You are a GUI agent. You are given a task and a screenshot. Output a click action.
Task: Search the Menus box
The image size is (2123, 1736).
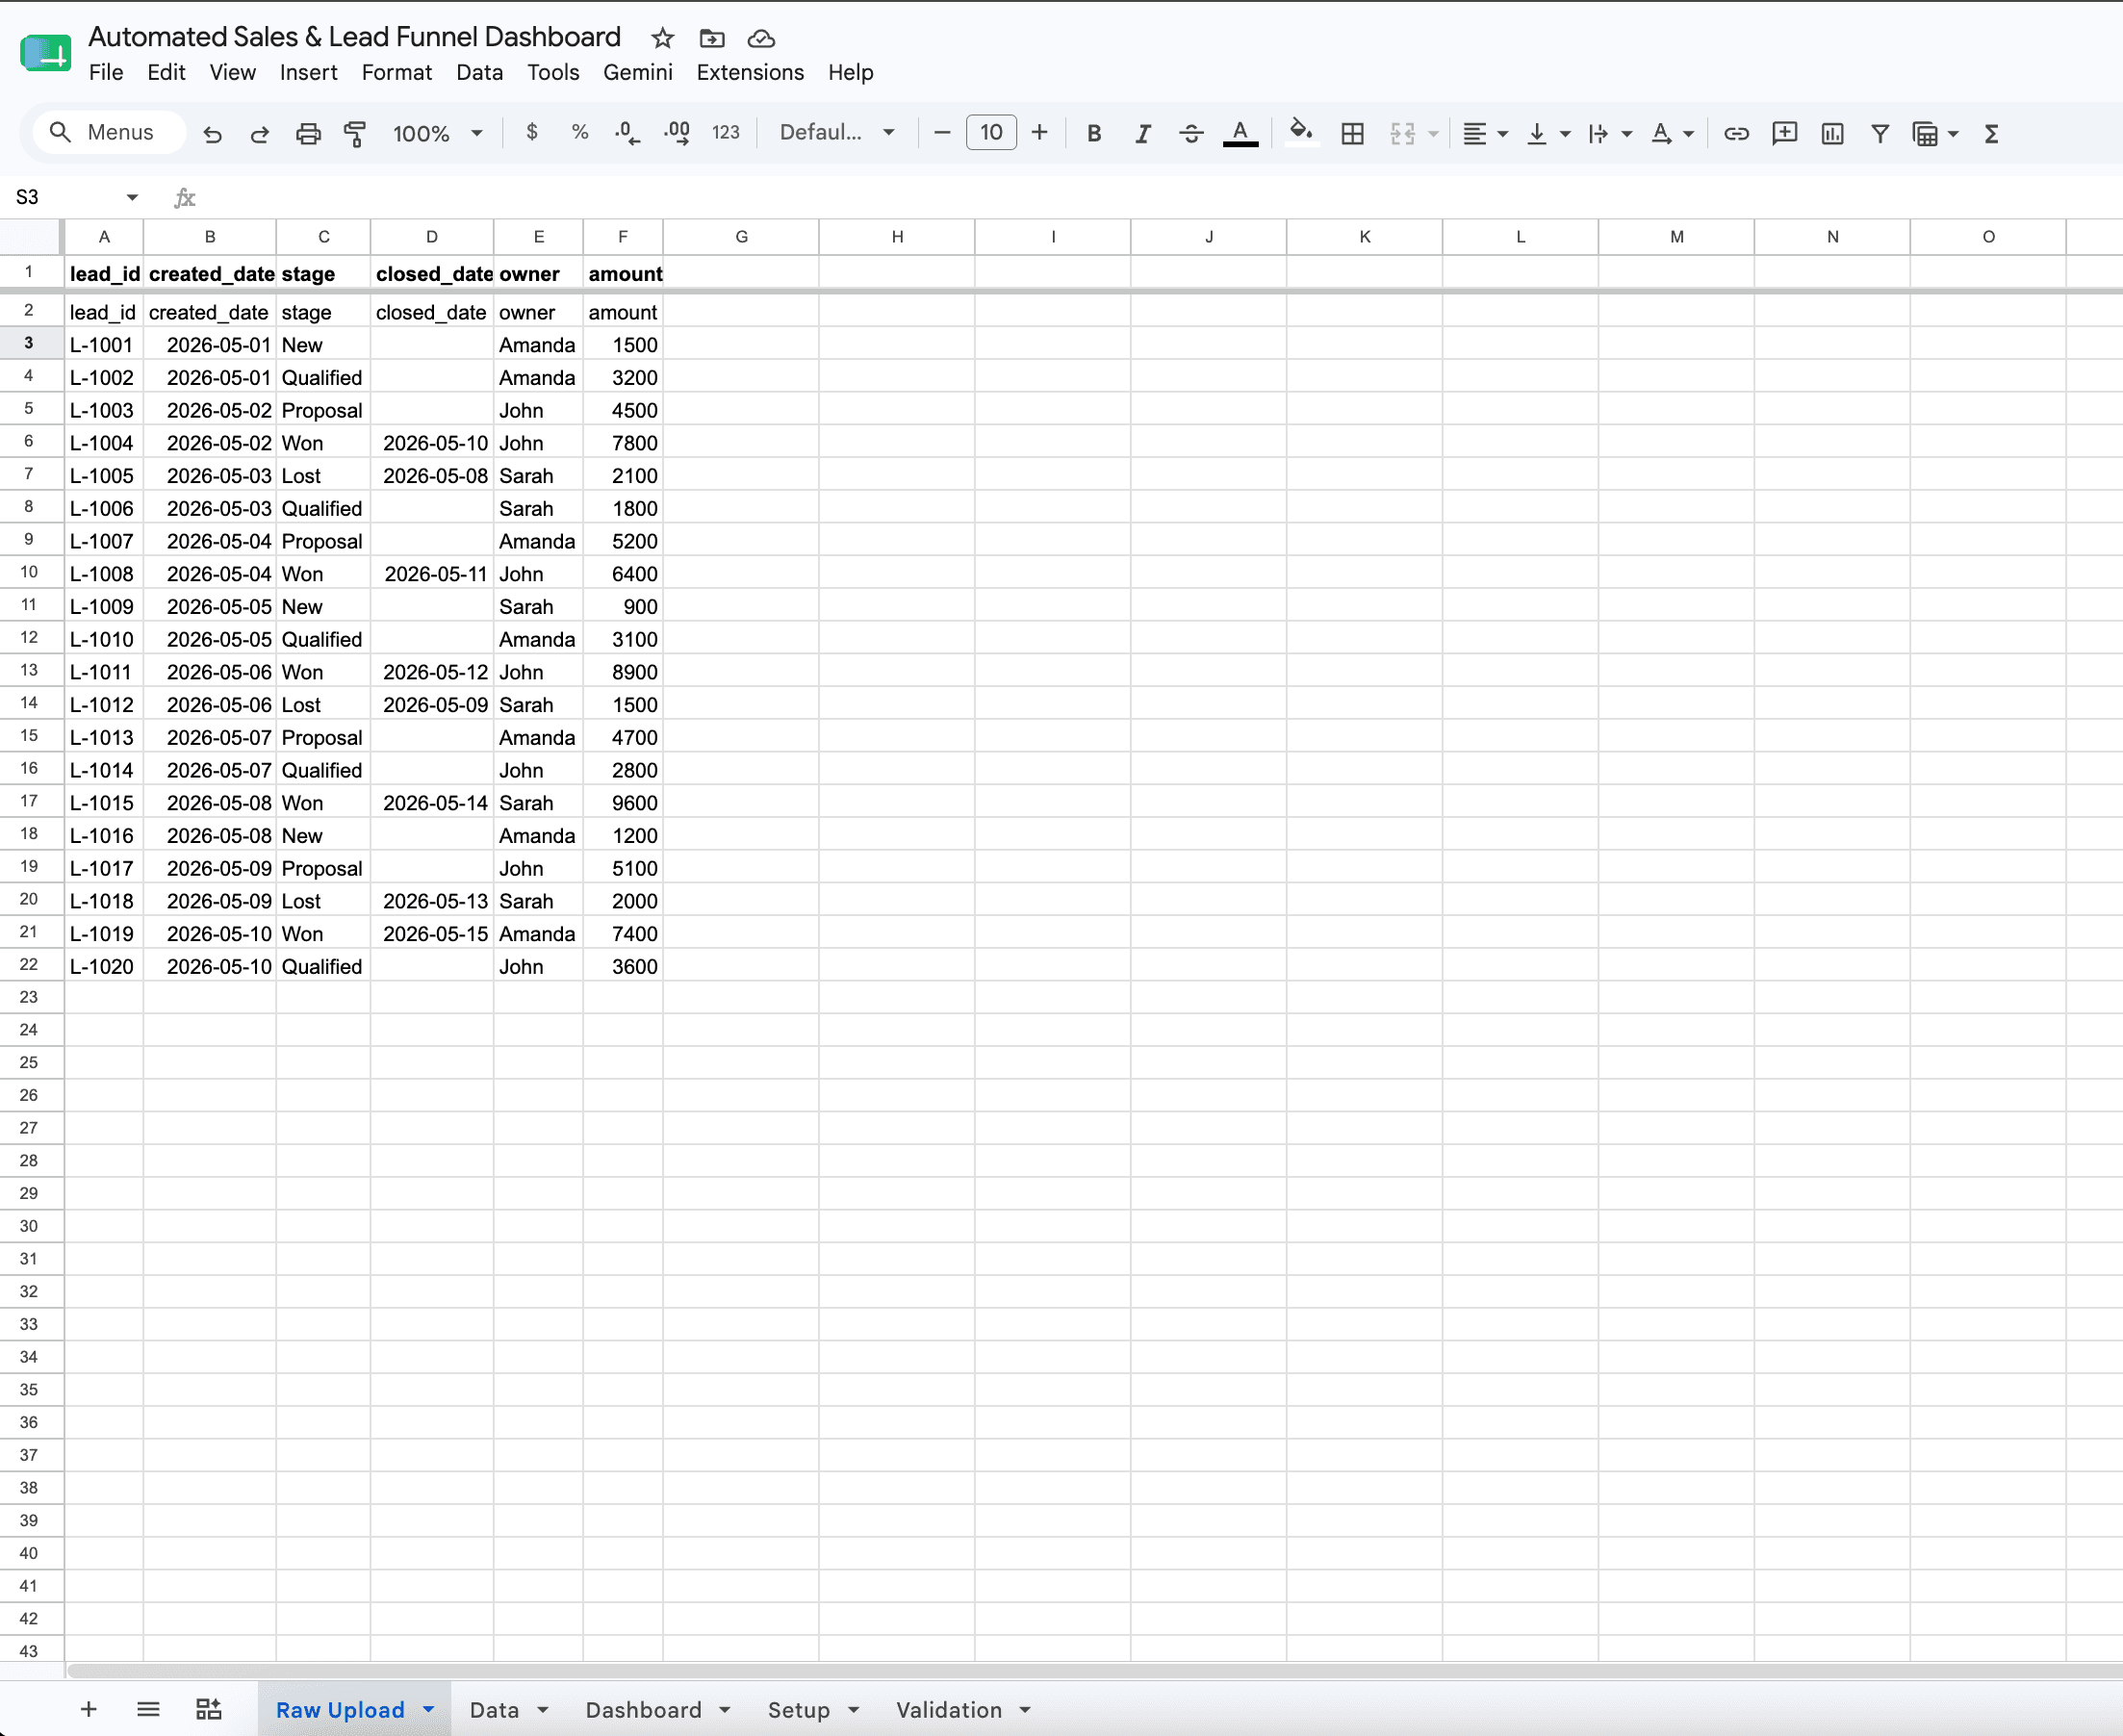[x=109, y=132]
